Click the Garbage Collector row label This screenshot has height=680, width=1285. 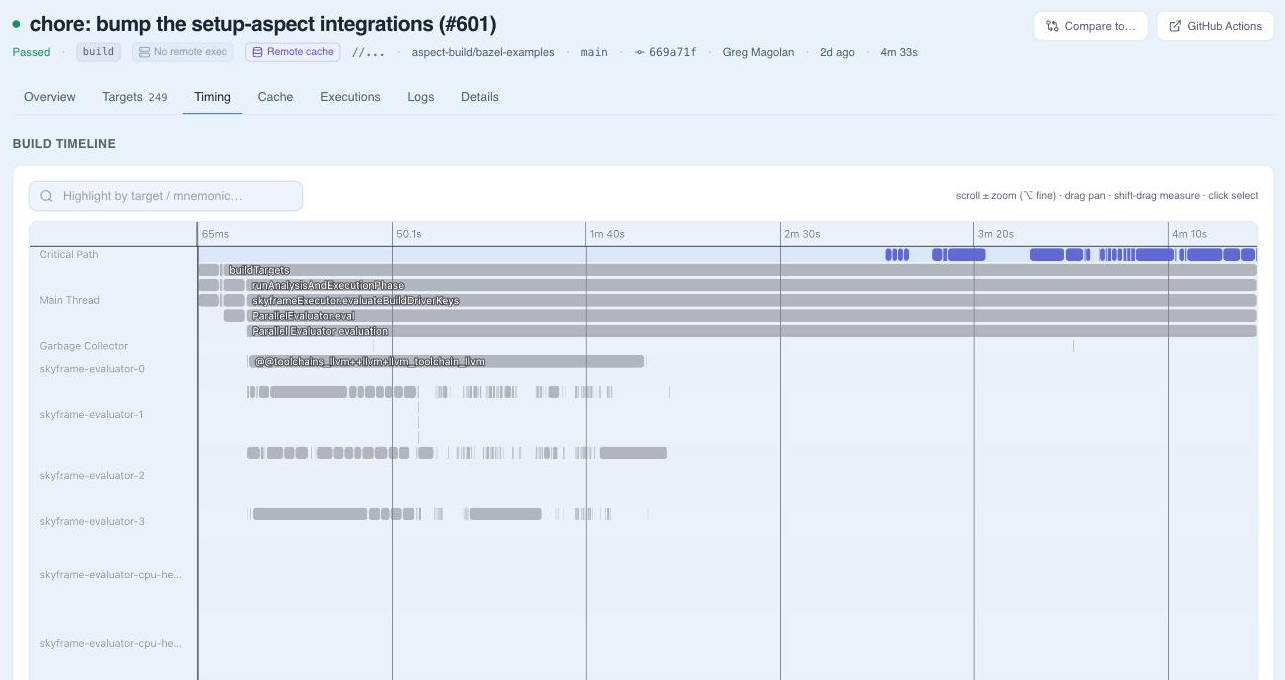pyautogui.click(x=84, y=346)
